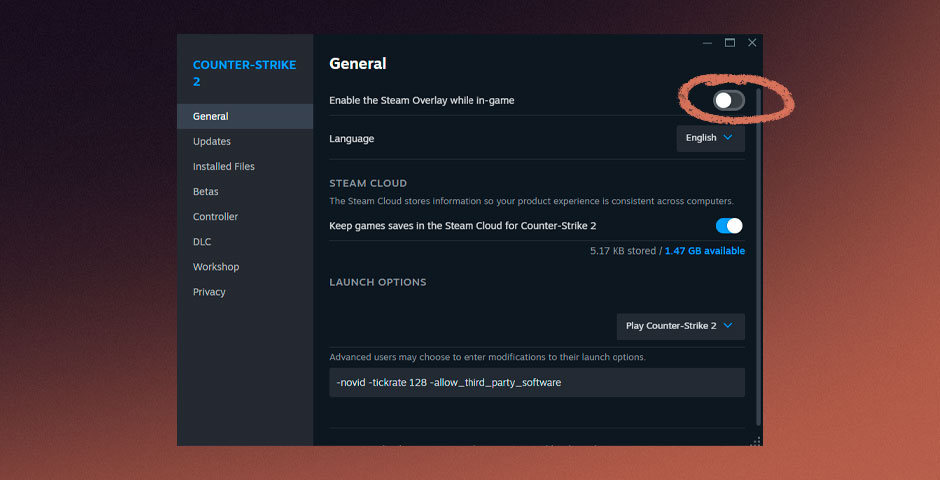Select the General tab in the sidebar
940x480 pixels.
(211, 117)
